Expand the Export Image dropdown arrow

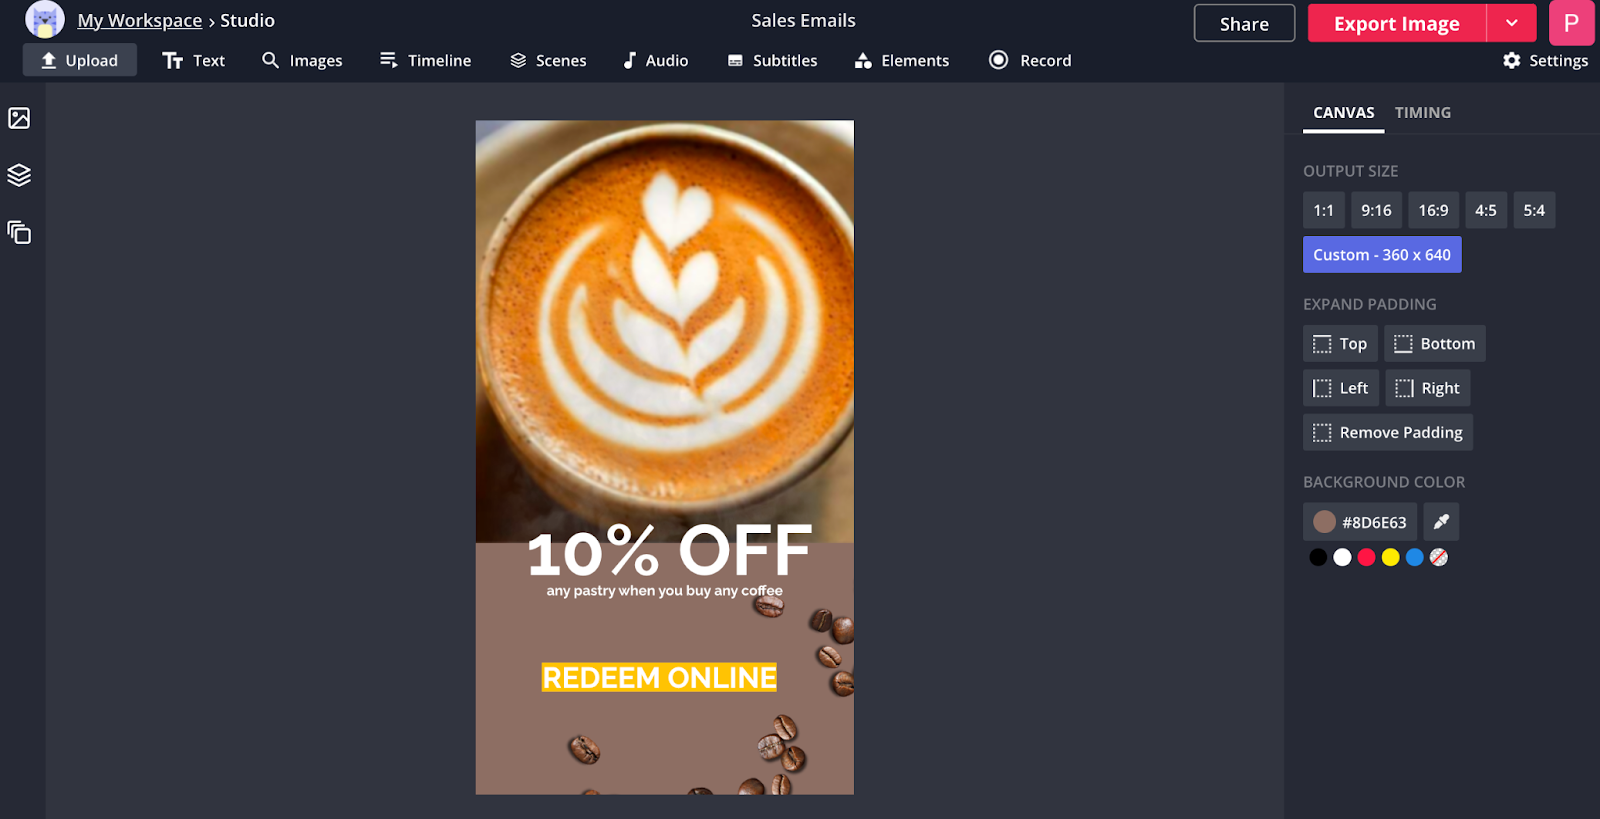(x=1511, y=23)
